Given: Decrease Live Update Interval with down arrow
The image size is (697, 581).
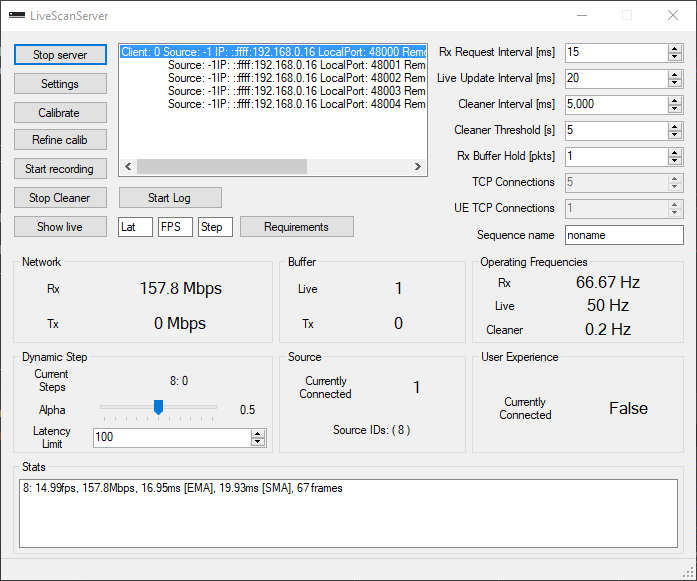Looking at the screenshot, I should (676, 82).
